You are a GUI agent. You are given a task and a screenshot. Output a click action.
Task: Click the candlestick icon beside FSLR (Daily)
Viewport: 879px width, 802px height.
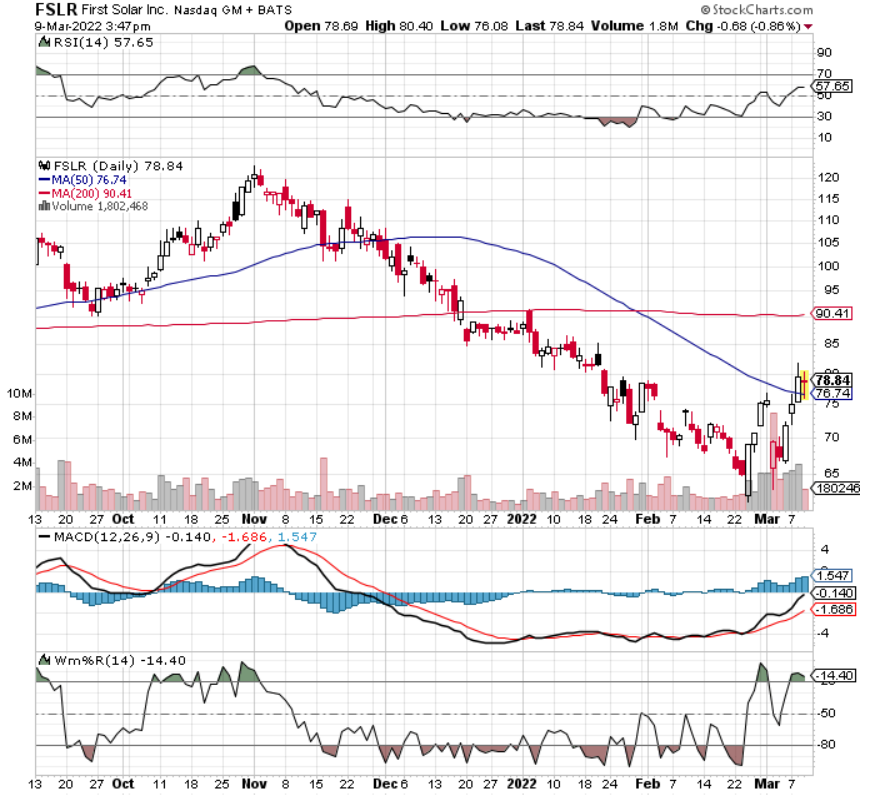43,166
